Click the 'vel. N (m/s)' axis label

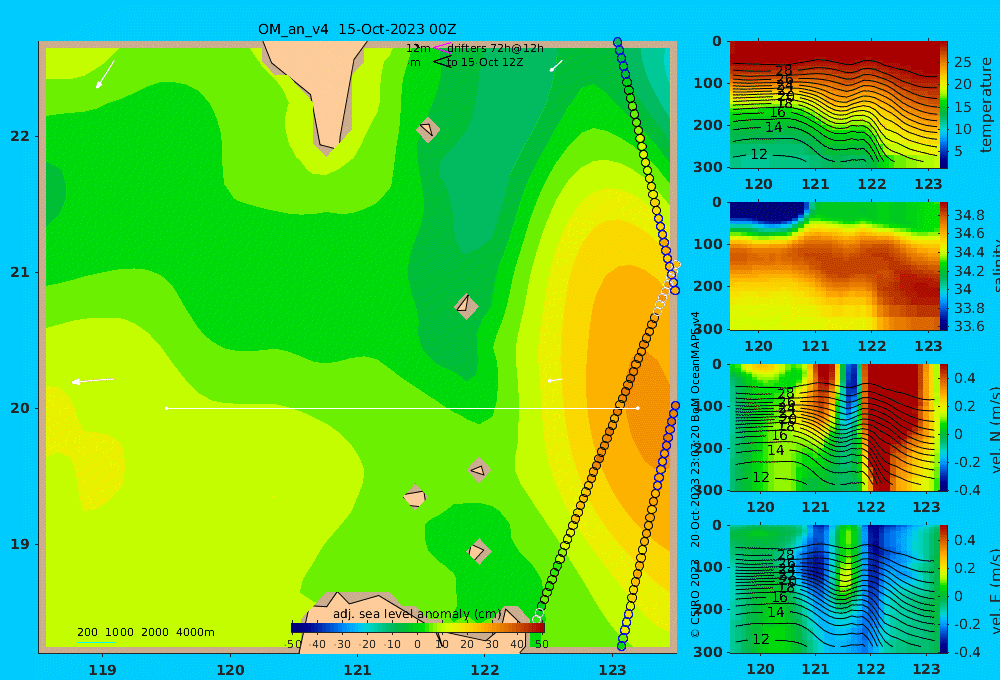(x=994, y=422)
